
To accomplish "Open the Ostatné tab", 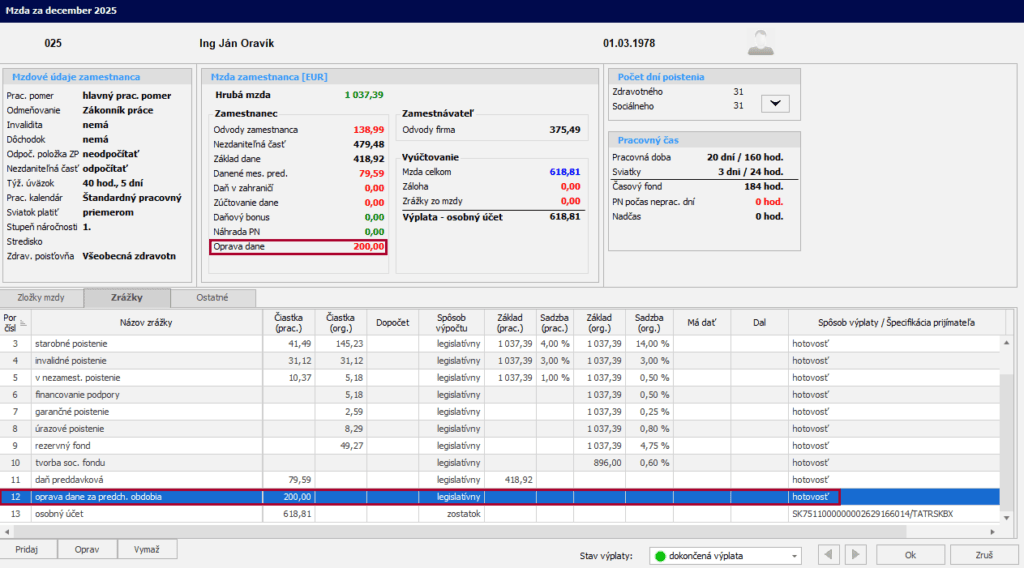I will tap(212, 298).
